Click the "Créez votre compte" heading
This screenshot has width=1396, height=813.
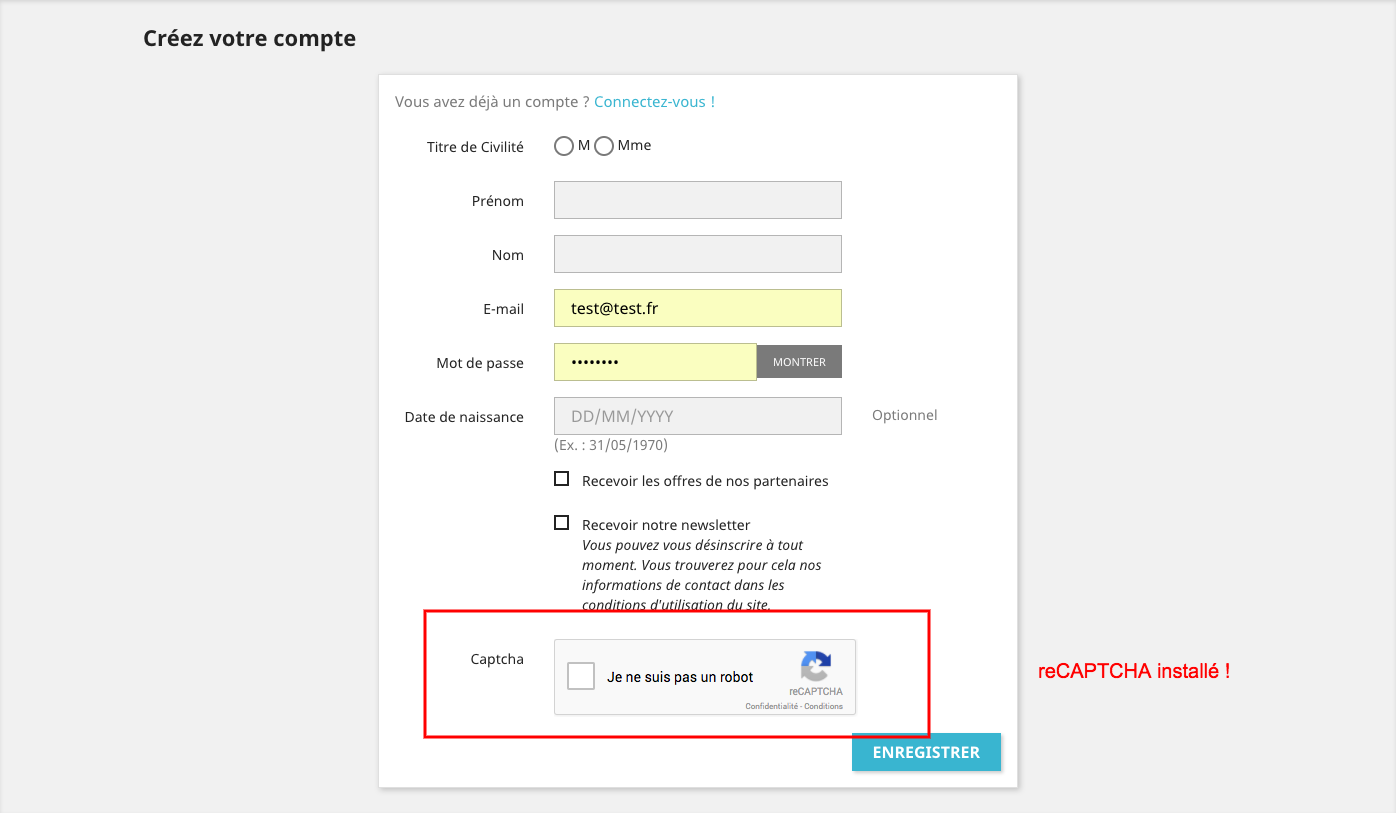coord(249,39)
